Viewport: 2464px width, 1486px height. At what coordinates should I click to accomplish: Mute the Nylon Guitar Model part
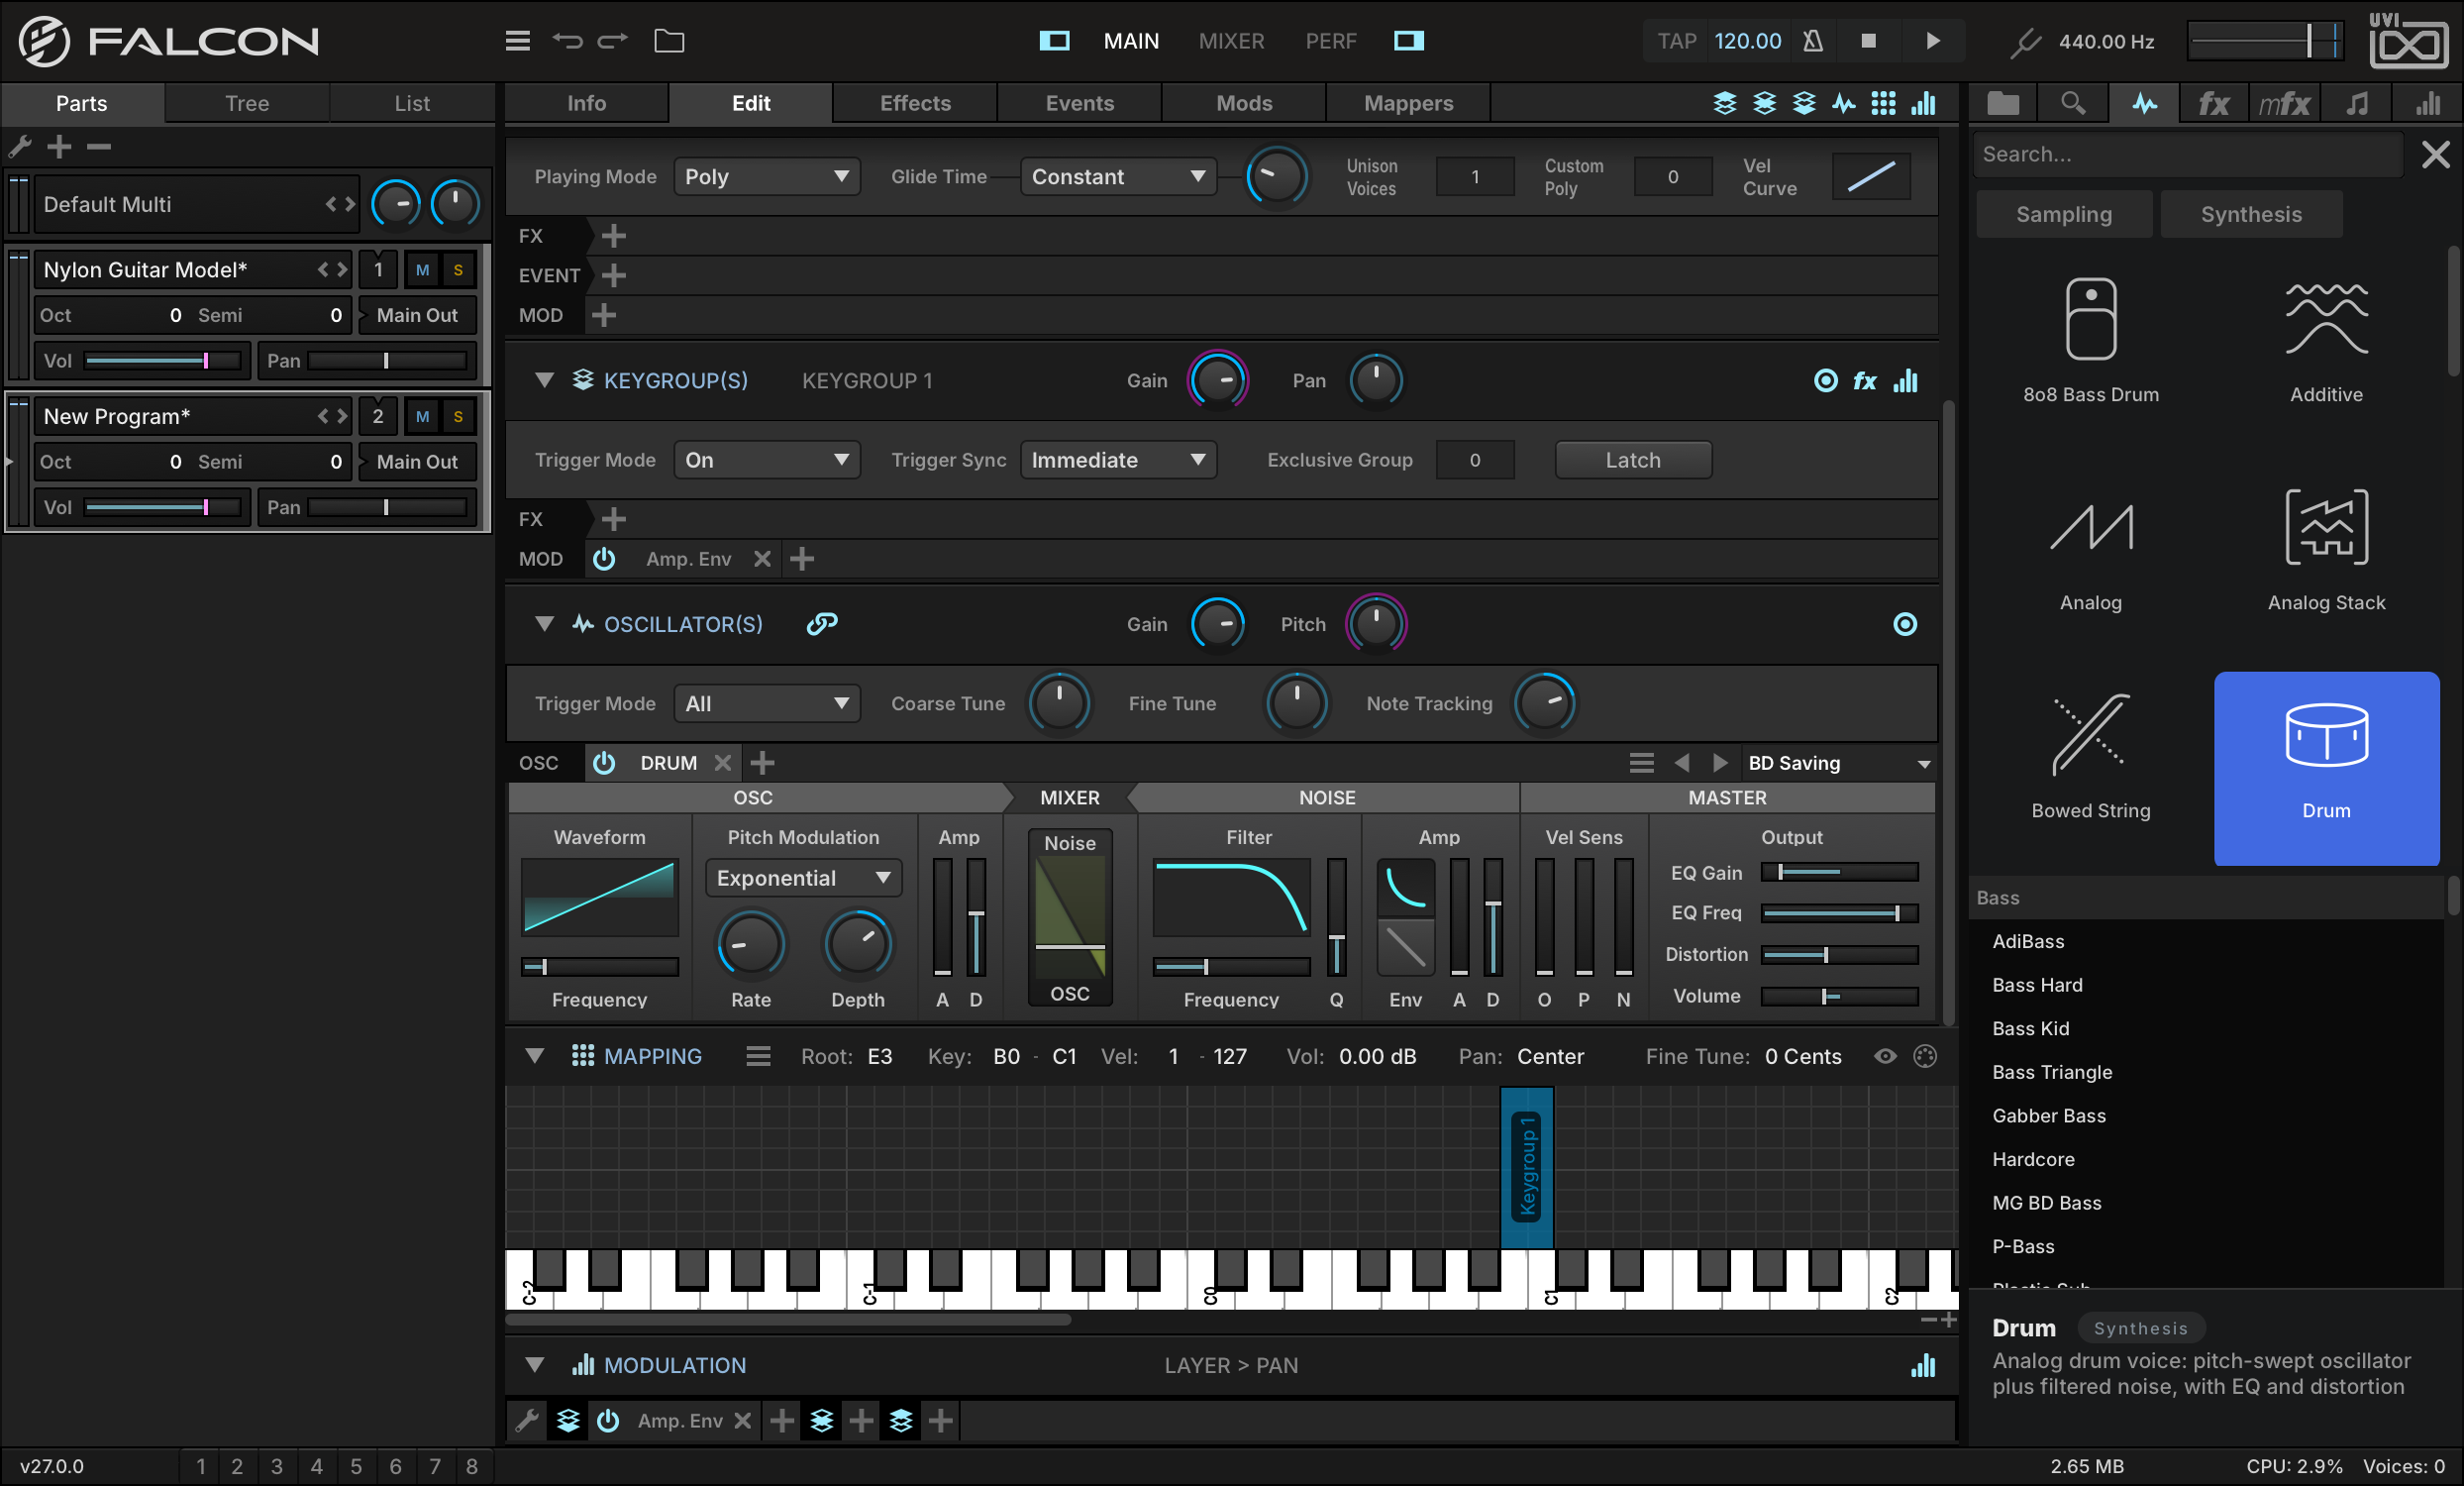coord(422,270)
